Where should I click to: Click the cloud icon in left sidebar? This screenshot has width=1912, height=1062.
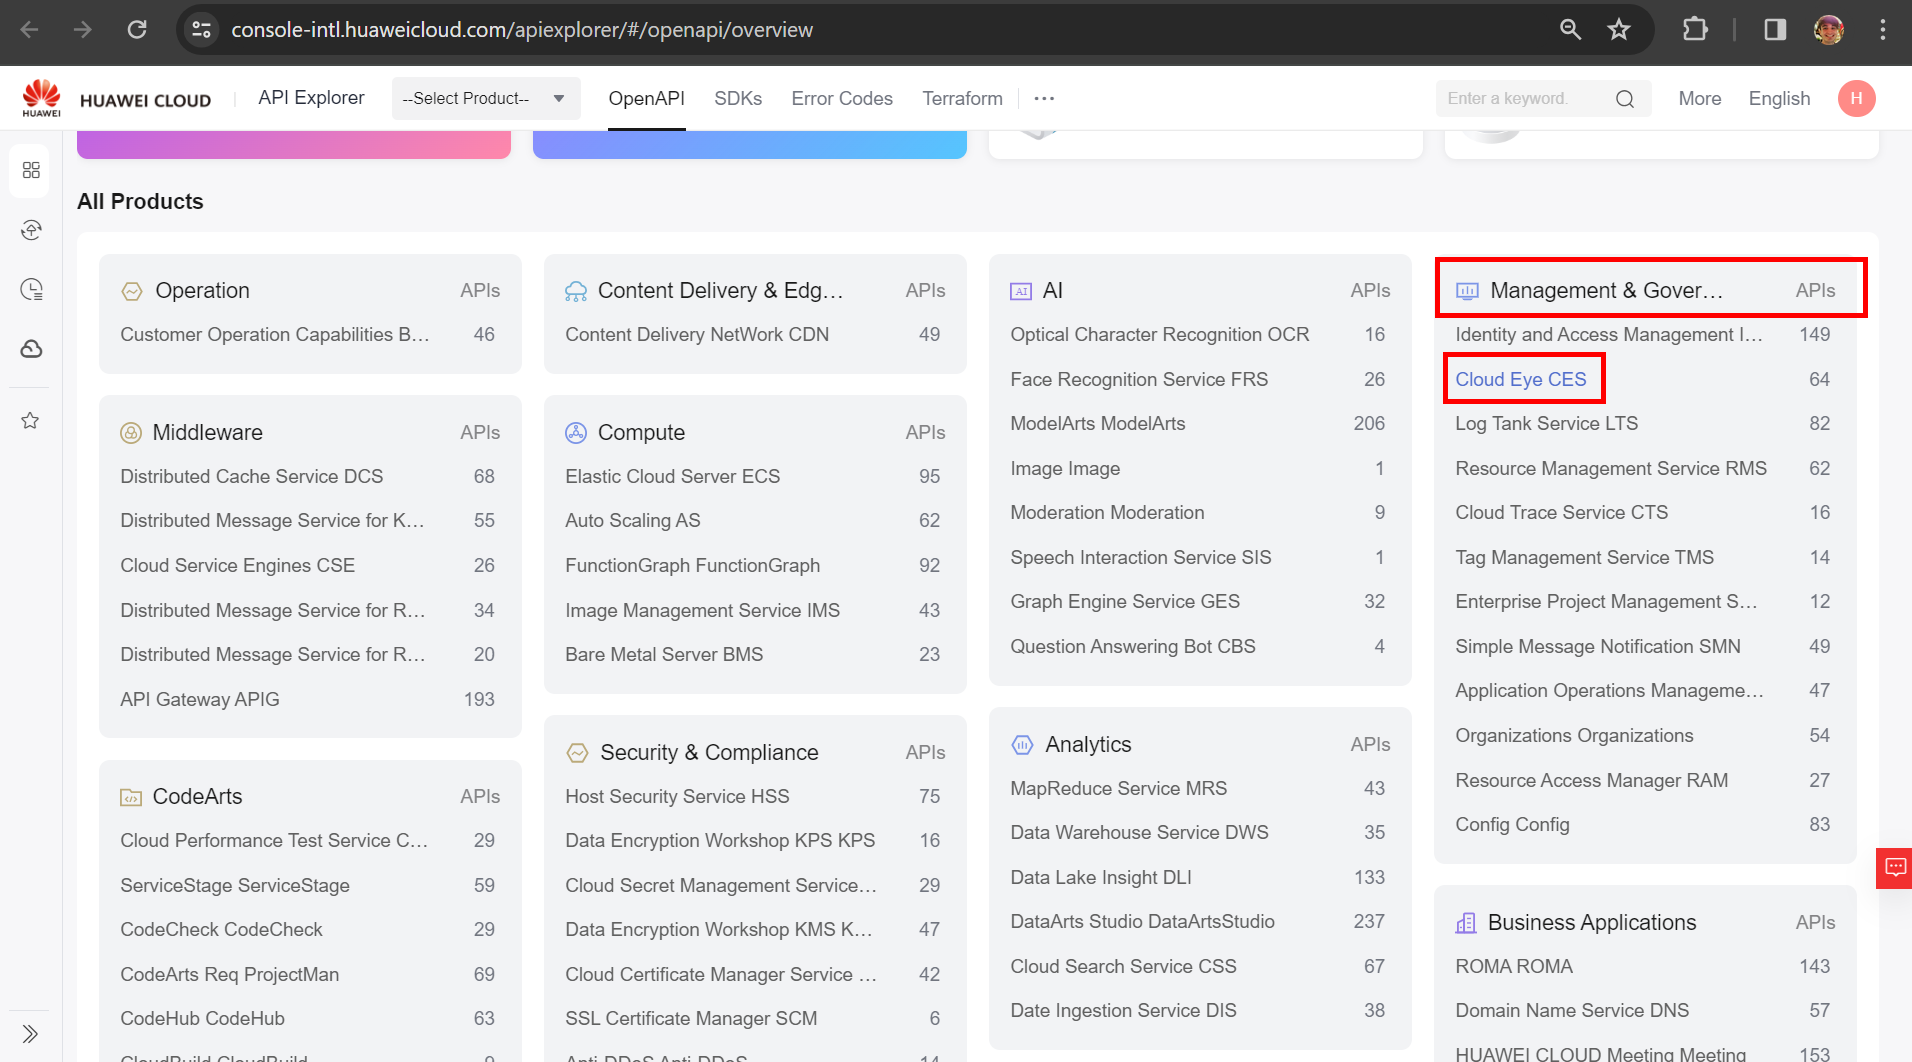(31, 349)
